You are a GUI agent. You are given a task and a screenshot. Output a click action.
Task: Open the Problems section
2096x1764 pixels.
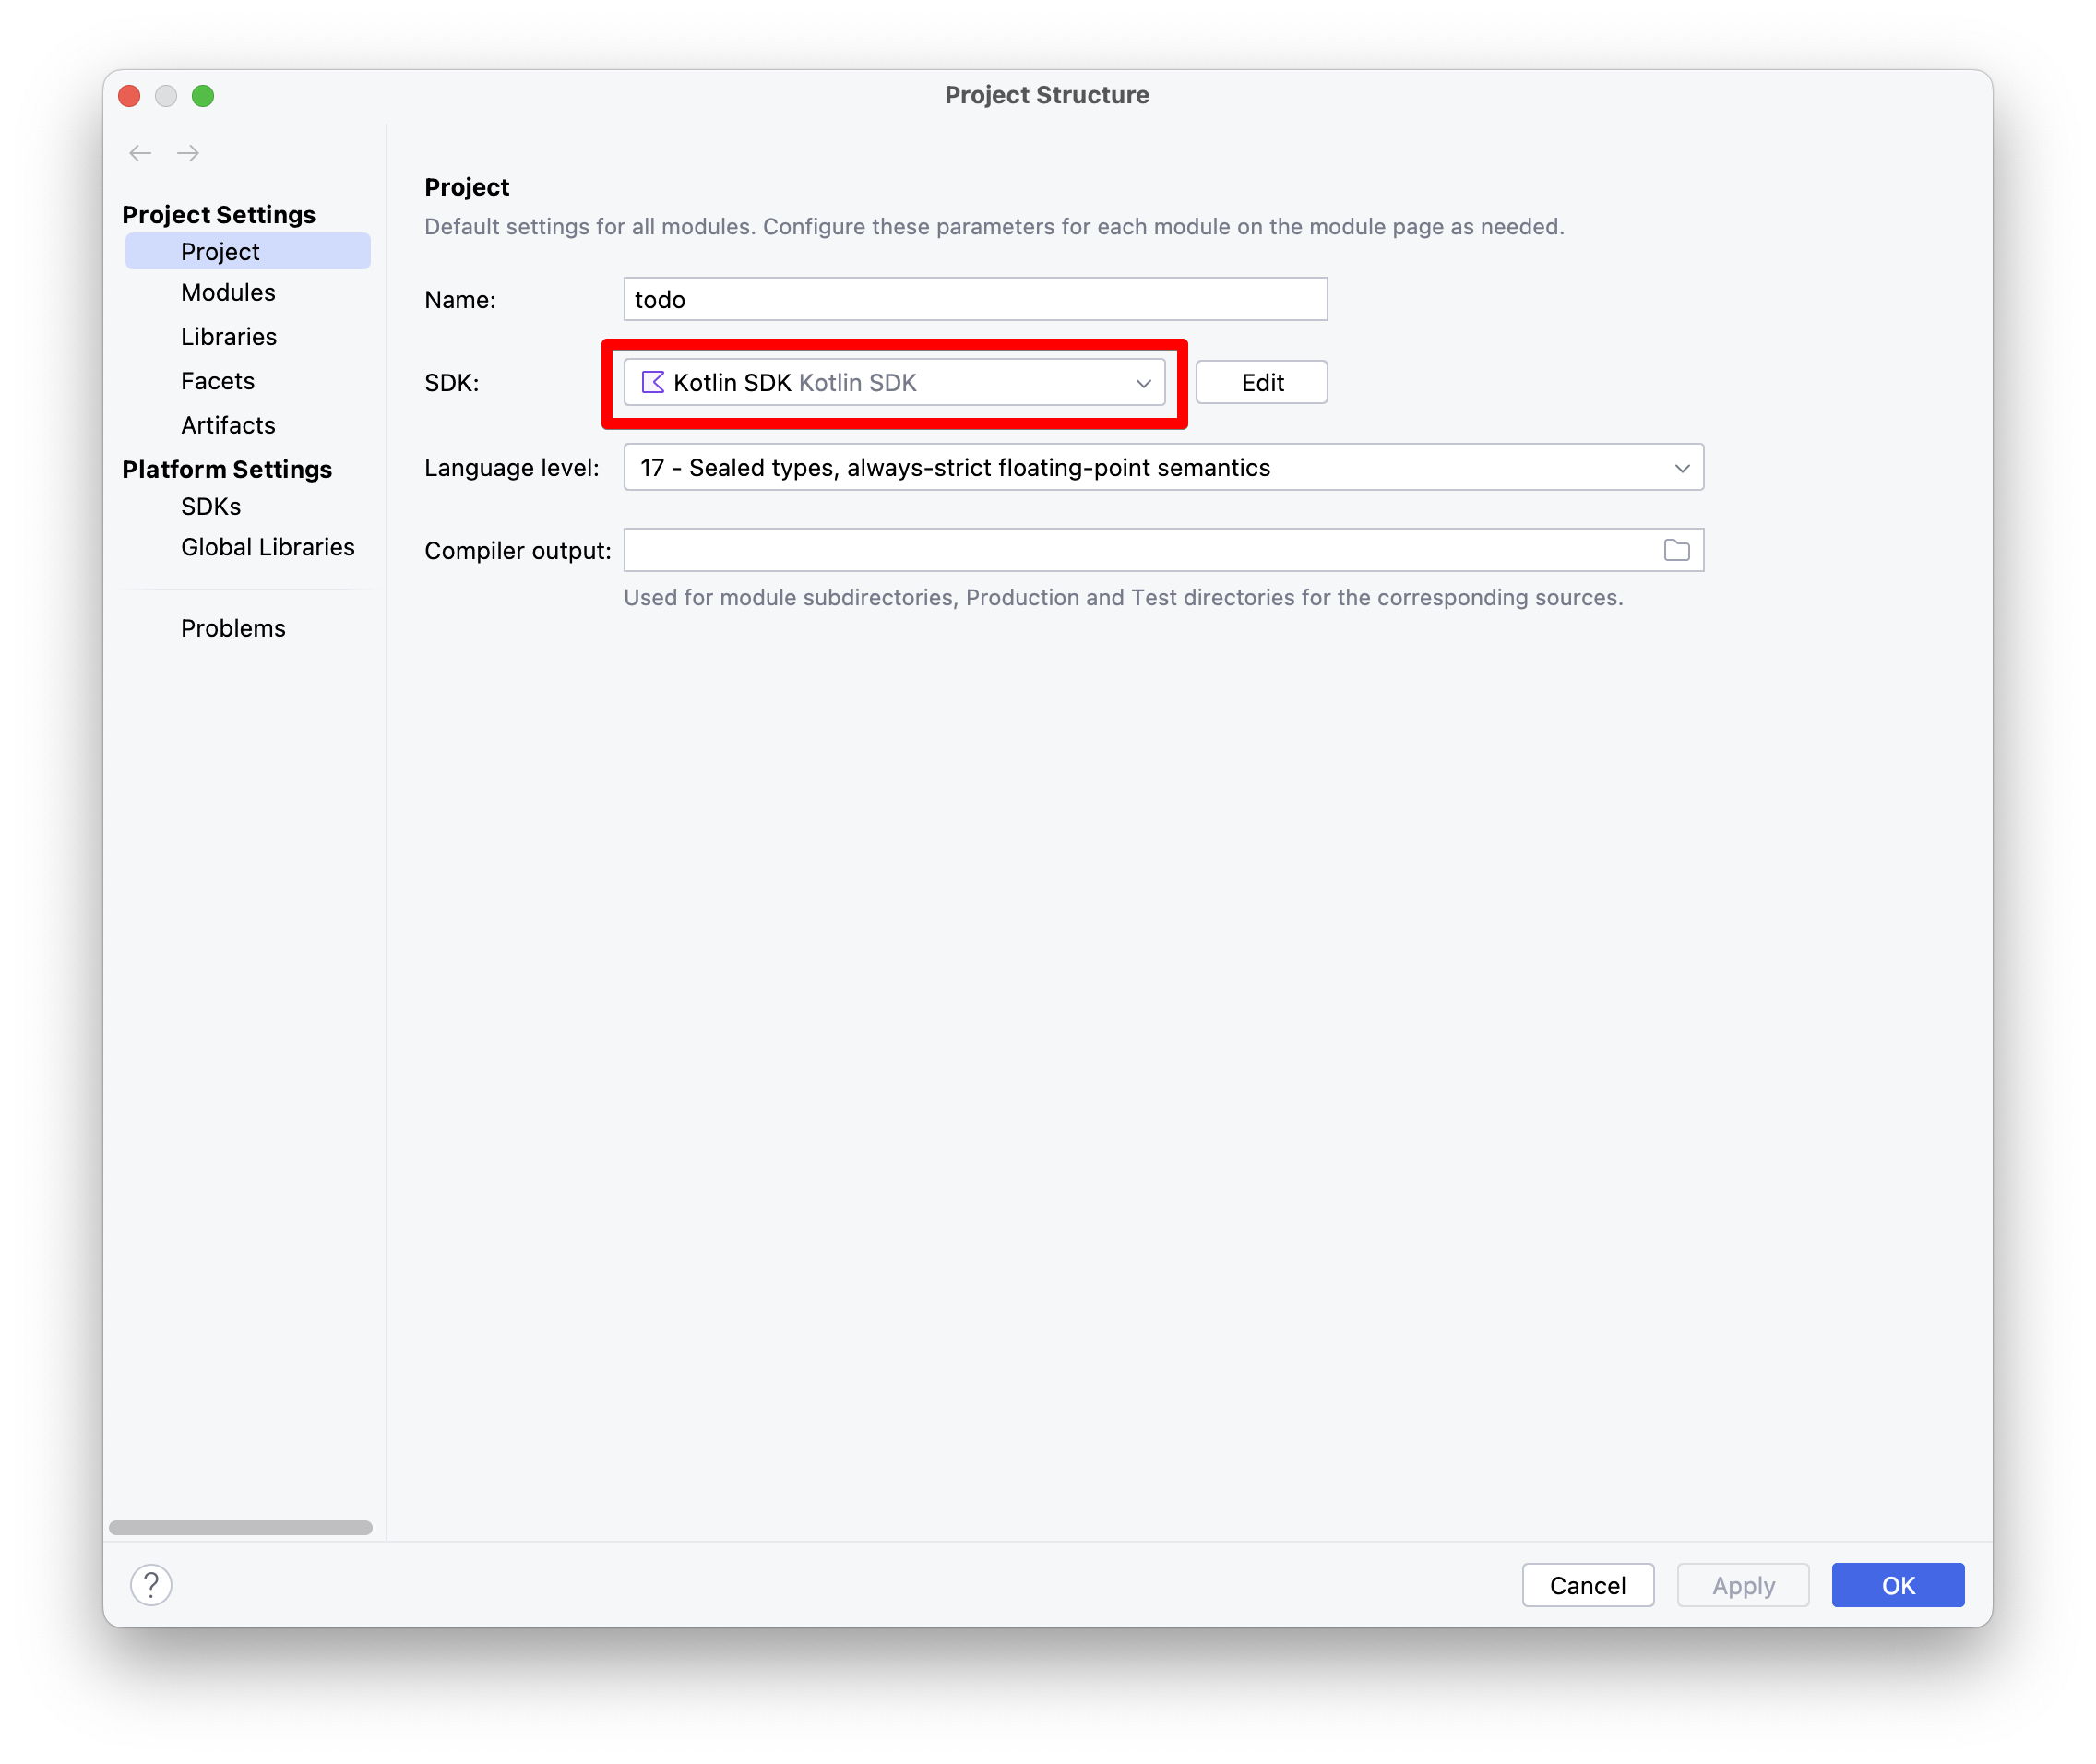[x=233, y=628]
